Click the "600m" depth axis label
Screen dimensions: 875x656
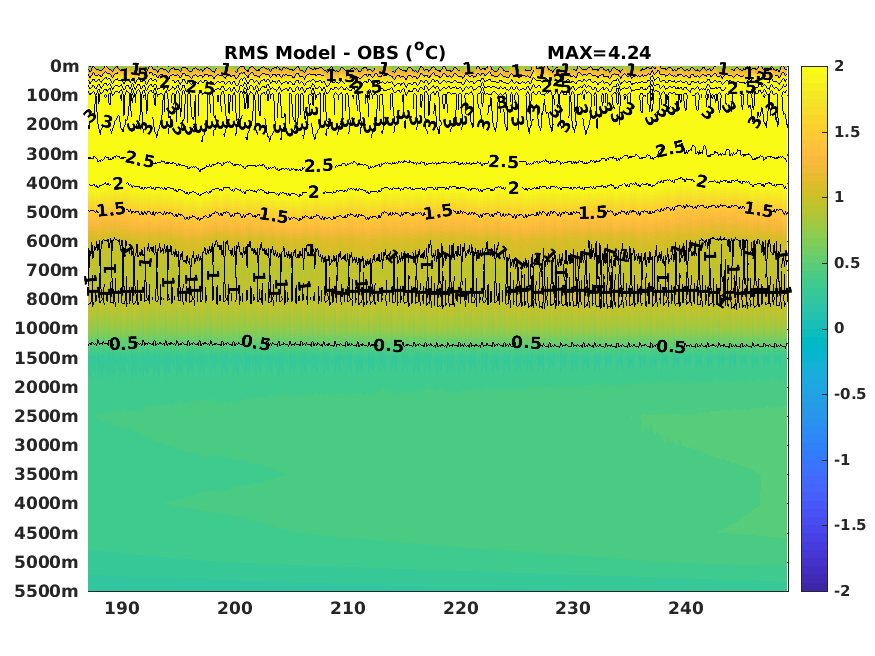[x=52, y=241]
